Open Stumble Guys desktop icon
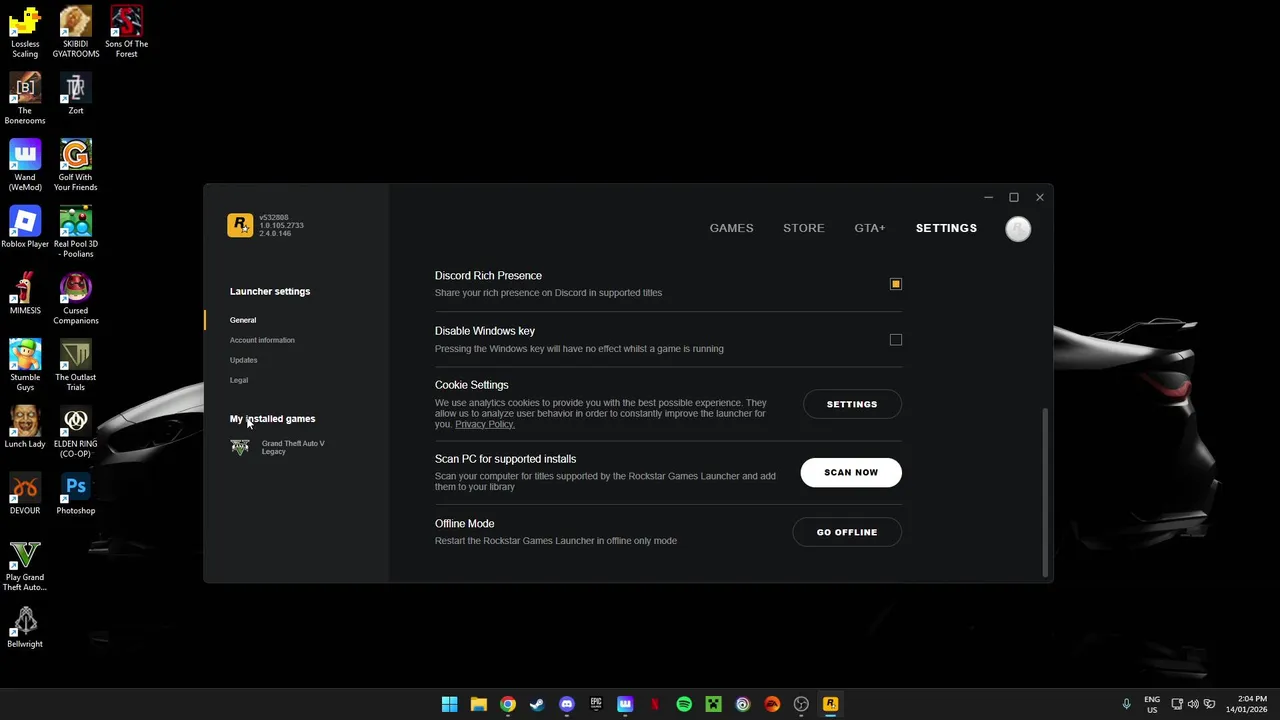Image resolution: width=1280 pixels, height=720 pixels. click(x=25, y=366)
